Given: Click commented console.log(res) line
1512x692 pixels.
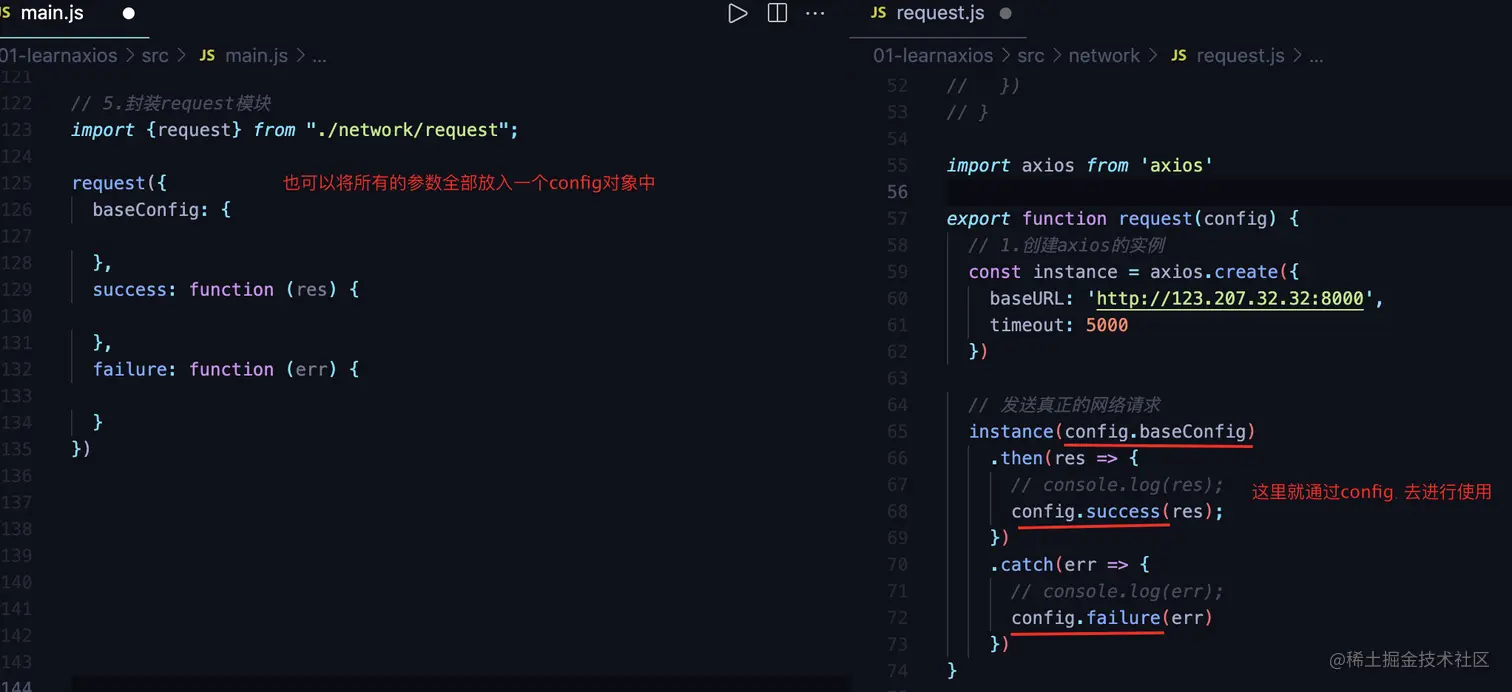Looking at the screenshot, I should tap(1117, 485).
